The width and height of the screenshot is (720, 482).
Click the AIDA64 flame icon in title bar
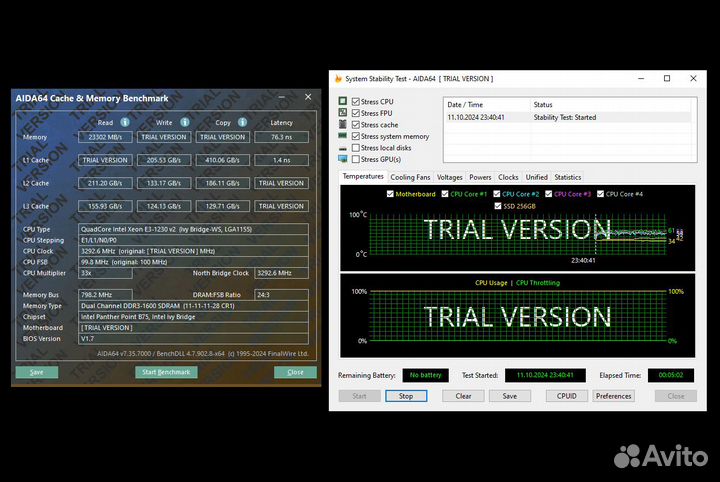coord(337,78)
